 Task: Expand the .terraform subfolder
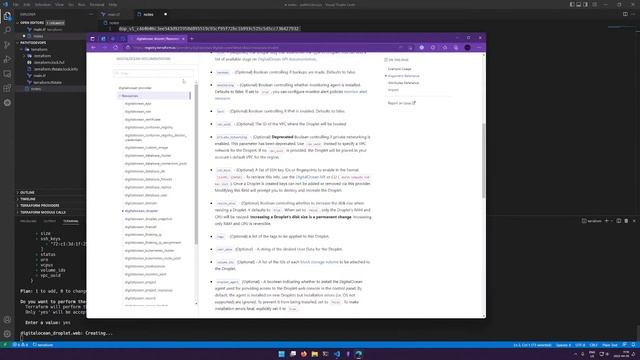coord(42,56)
